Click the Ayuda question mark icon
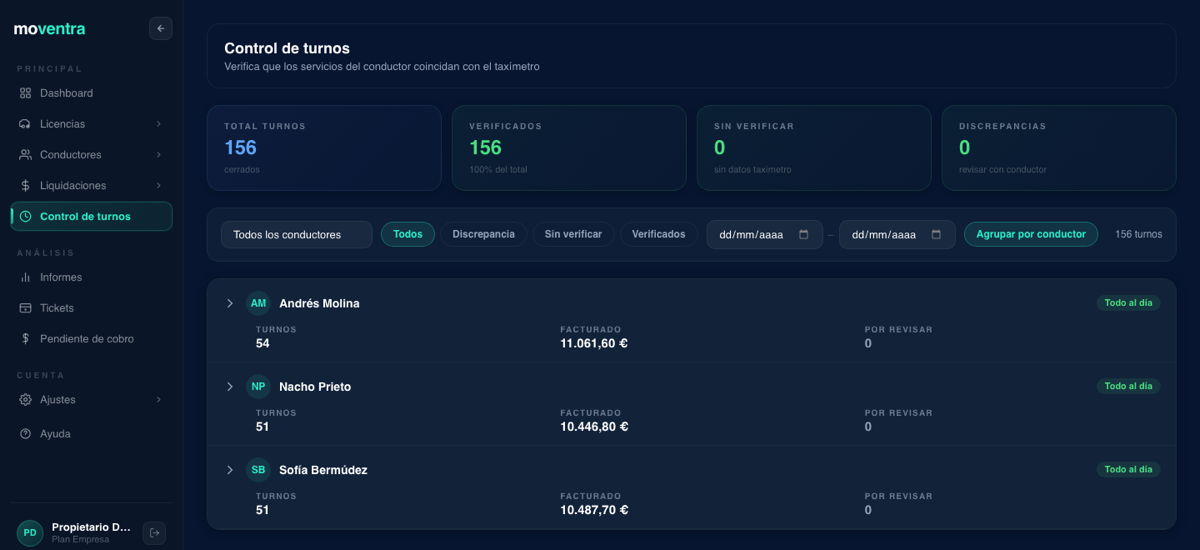This screenshot has width=1200, height=550. (x=25, y=434)
